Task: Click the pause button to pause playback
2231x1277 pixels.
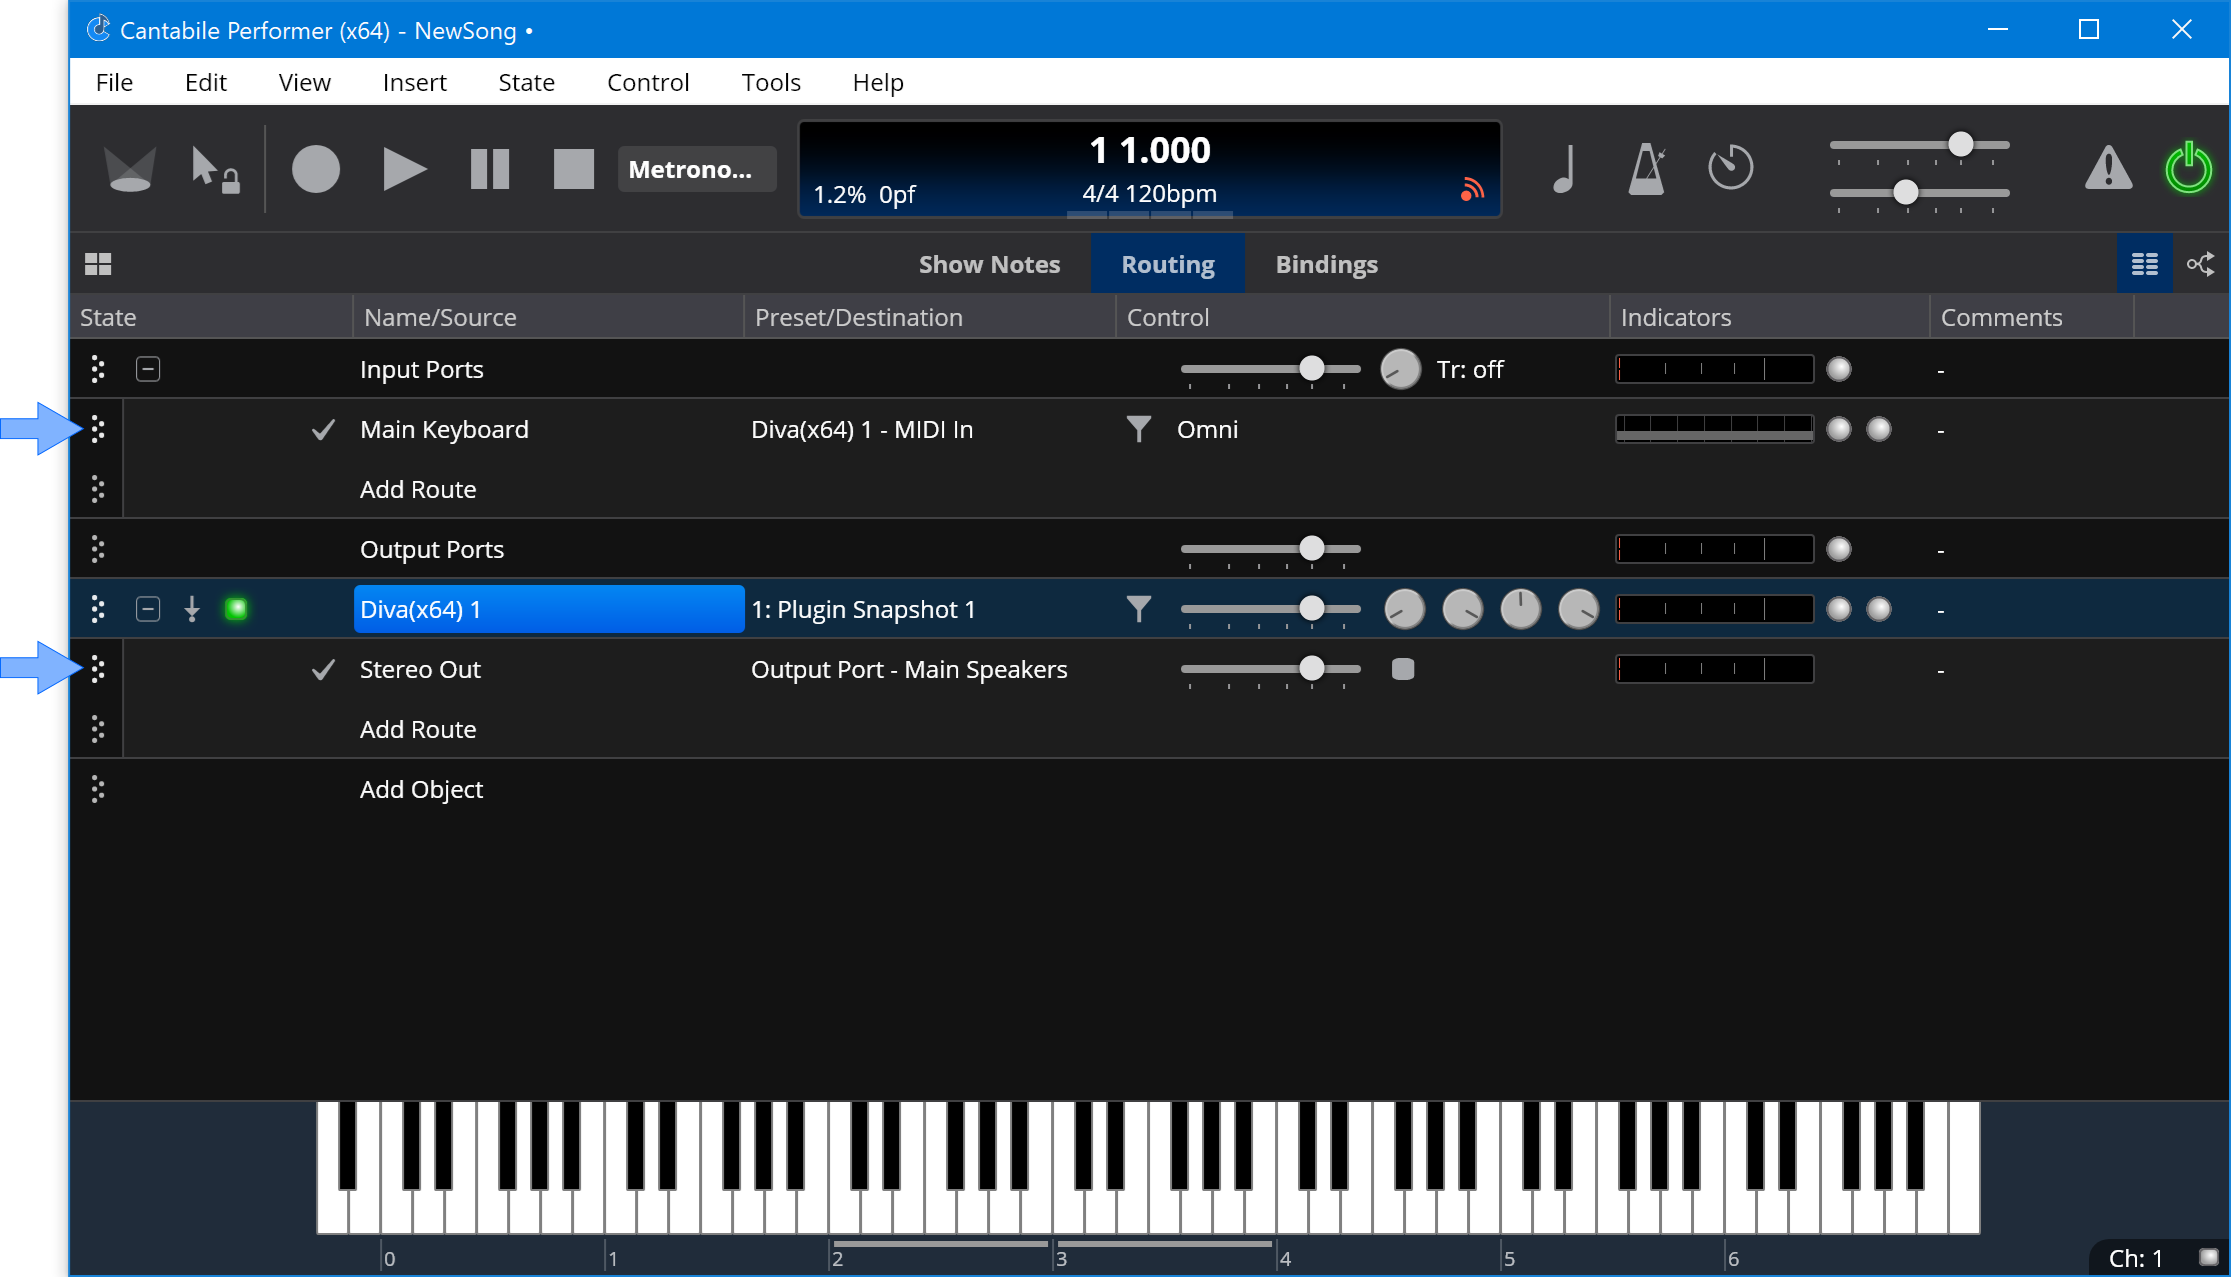Action: coord(487,169)
